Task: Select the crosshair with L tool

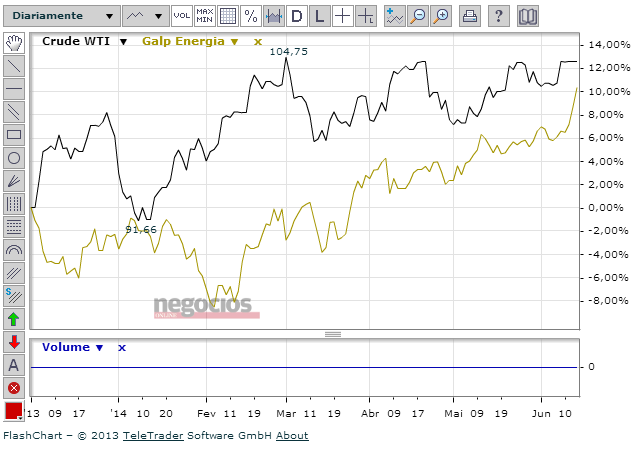Action: click(x=366, y=16)
